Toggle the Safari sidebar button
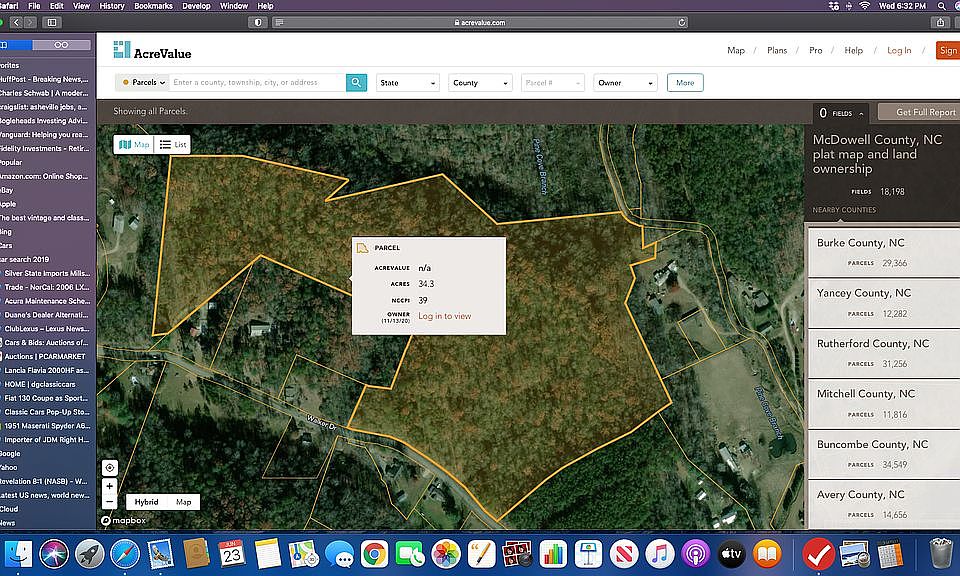This screenshot has width=960, height=576. click(52, 23)
